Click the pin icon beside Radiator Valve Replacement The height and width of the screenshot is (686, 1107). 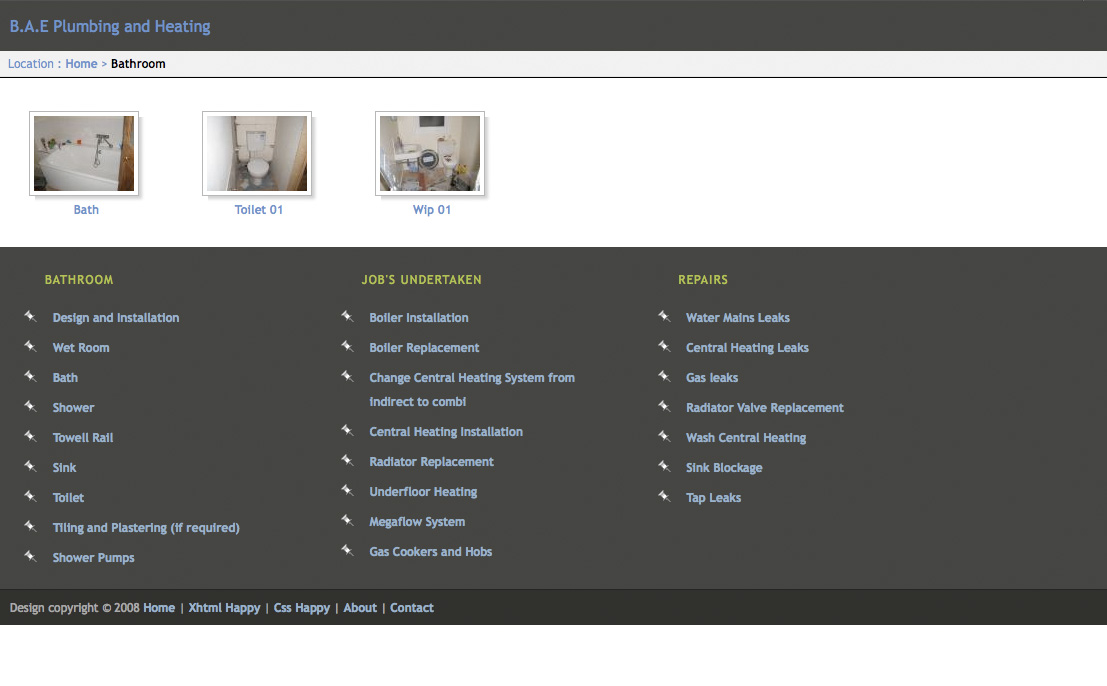[664, 406]
